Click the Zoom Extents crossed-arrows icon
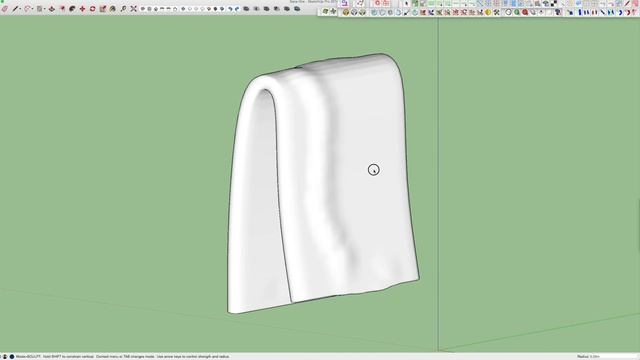This screenshot has width=640, height=360. pos(133,9)
